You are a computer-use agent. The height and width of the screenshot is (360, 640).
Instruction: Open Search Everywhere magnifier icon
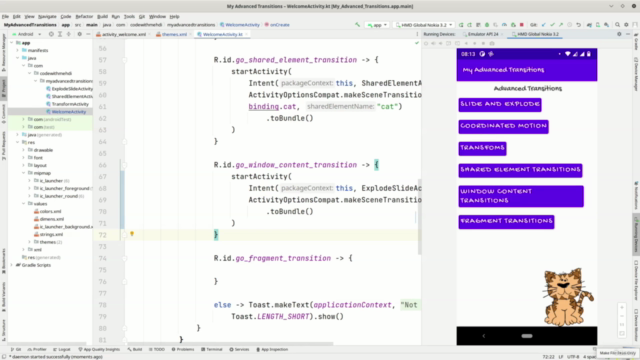617,25
